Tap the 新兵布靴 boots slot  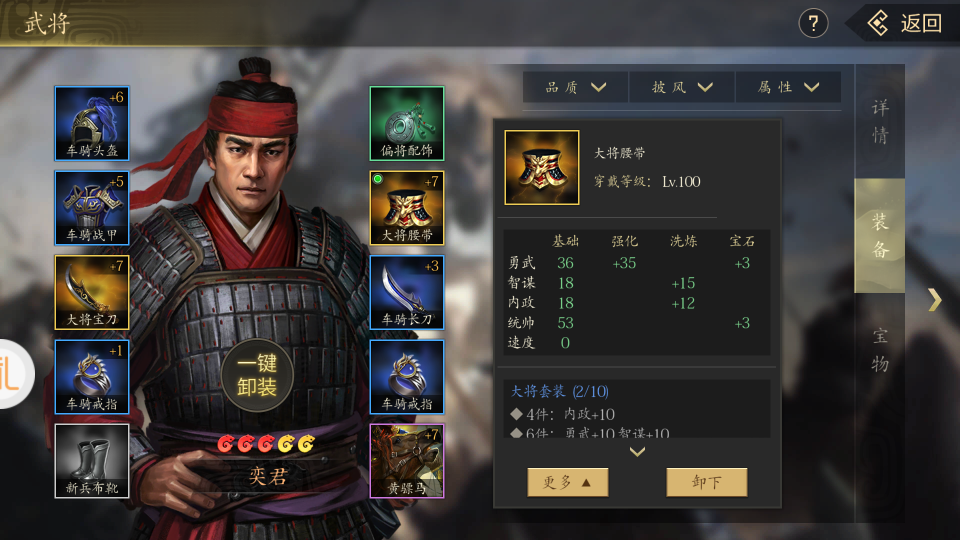(92, 461)
